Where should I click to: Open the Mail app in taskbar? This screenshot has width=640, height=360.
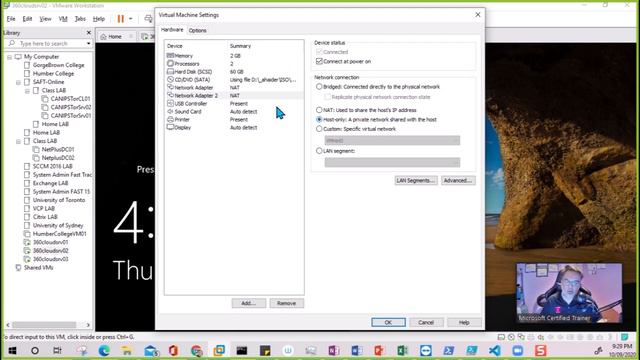tap(150, 351)
